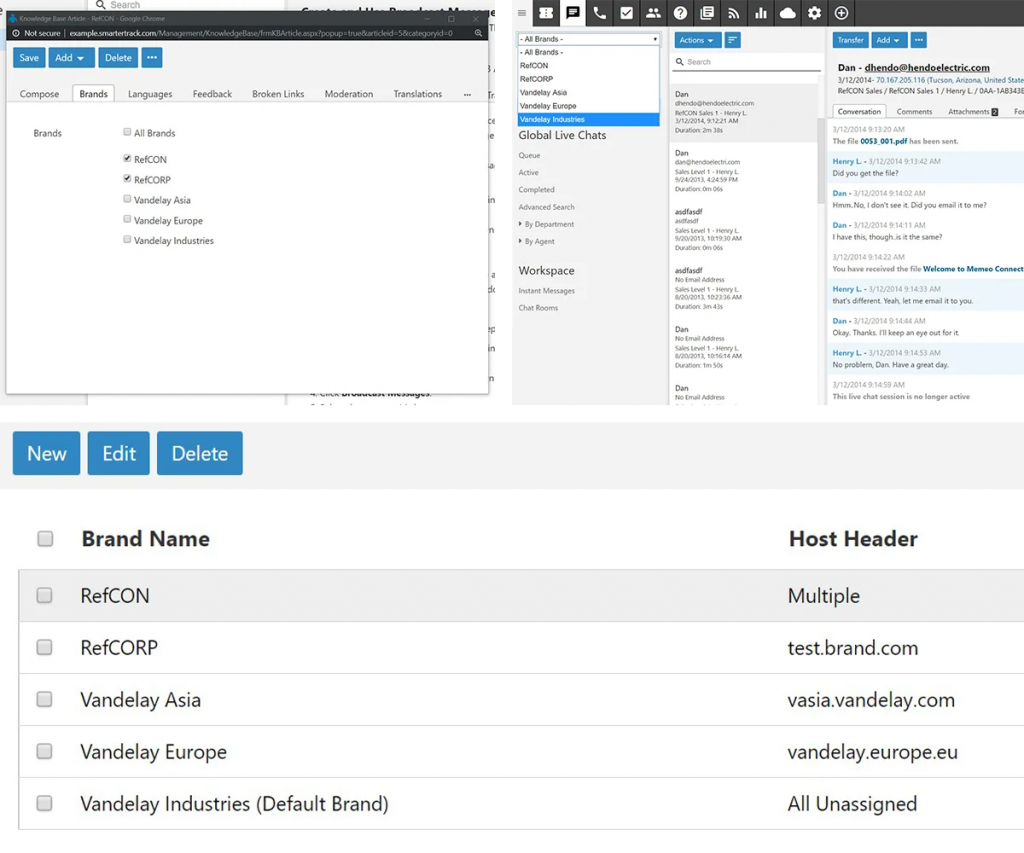Uncheck the RefCORP brand checkbox in popup
The height and width of the screenshot is (853, 1024).
coord(127,178)
